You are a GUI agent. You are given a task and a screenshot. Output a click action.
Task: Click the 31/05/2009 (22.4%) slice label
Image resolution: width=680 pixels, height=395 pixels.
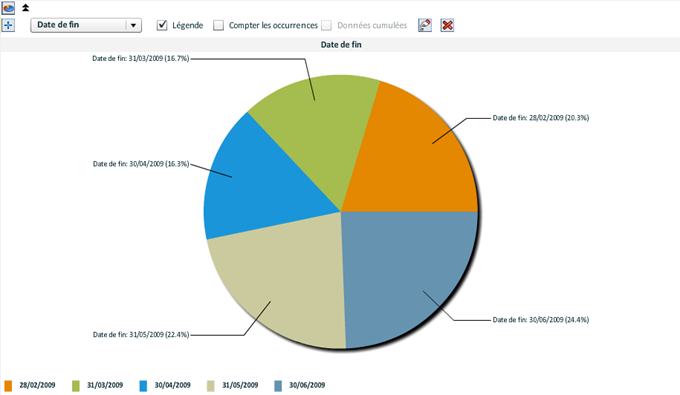(x=141, y=335)
